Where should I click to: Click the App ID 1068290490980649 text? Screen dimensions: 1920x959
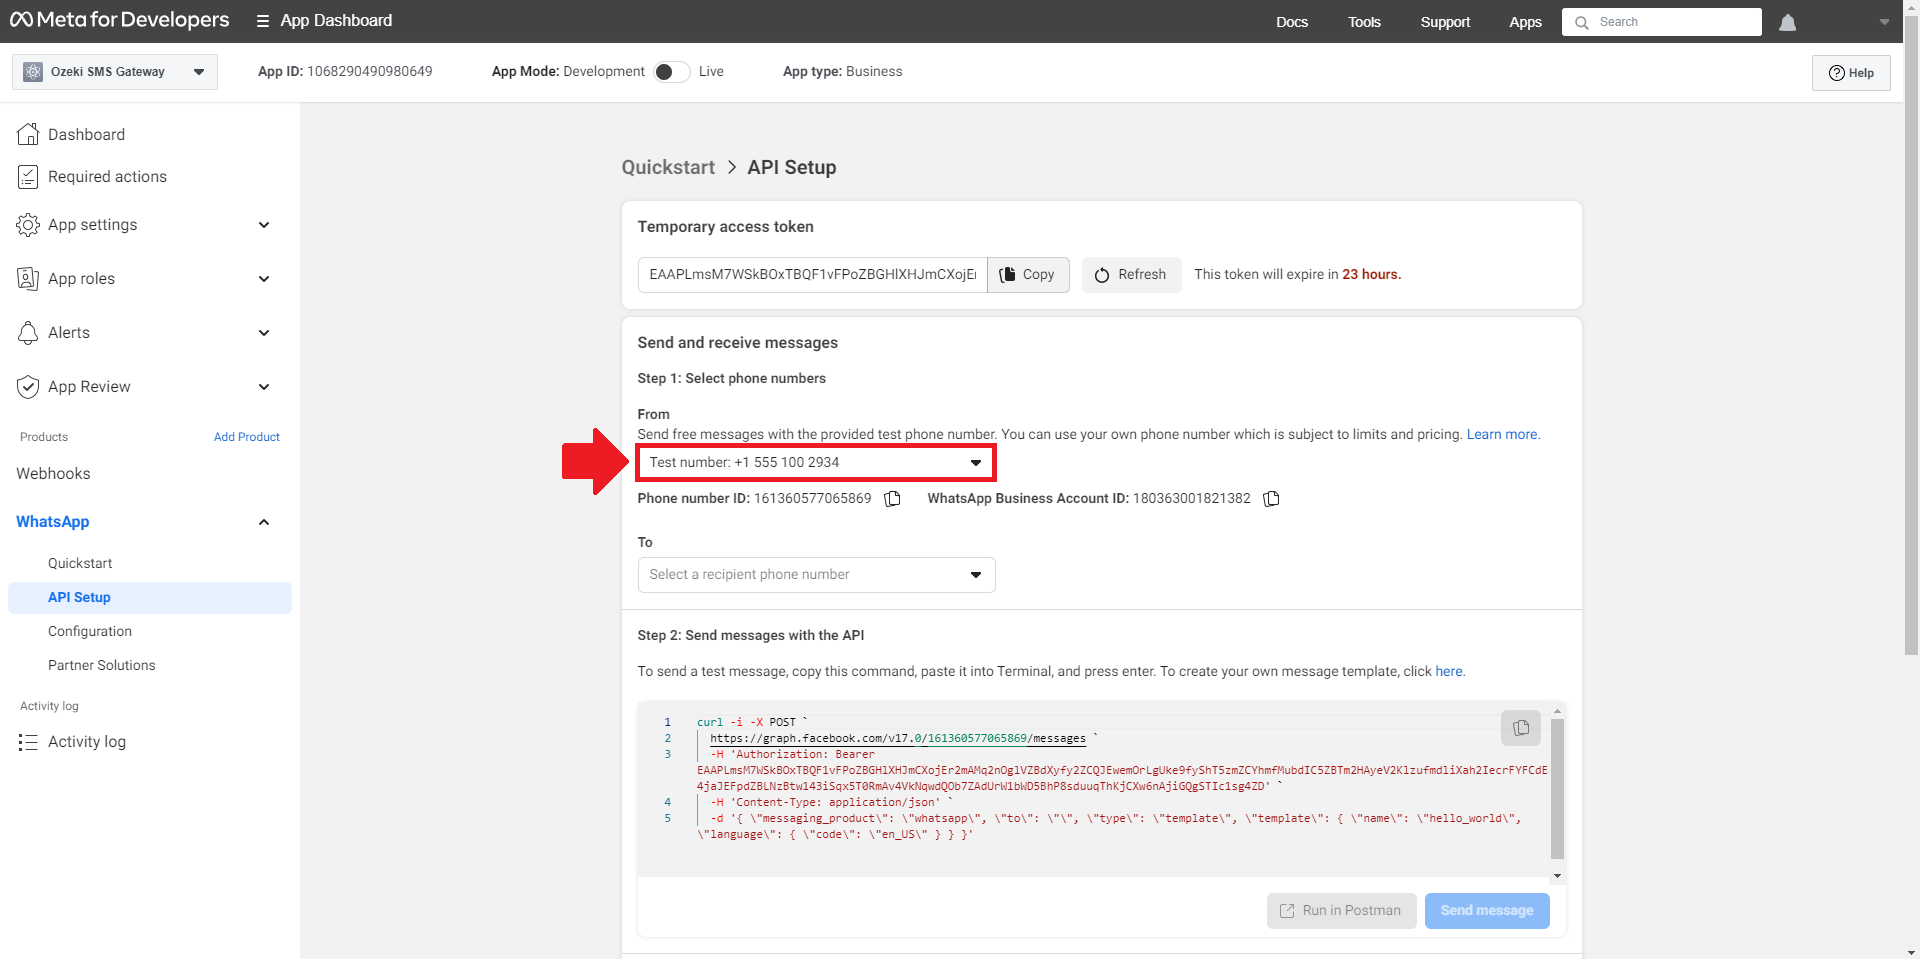coord(345,72)
